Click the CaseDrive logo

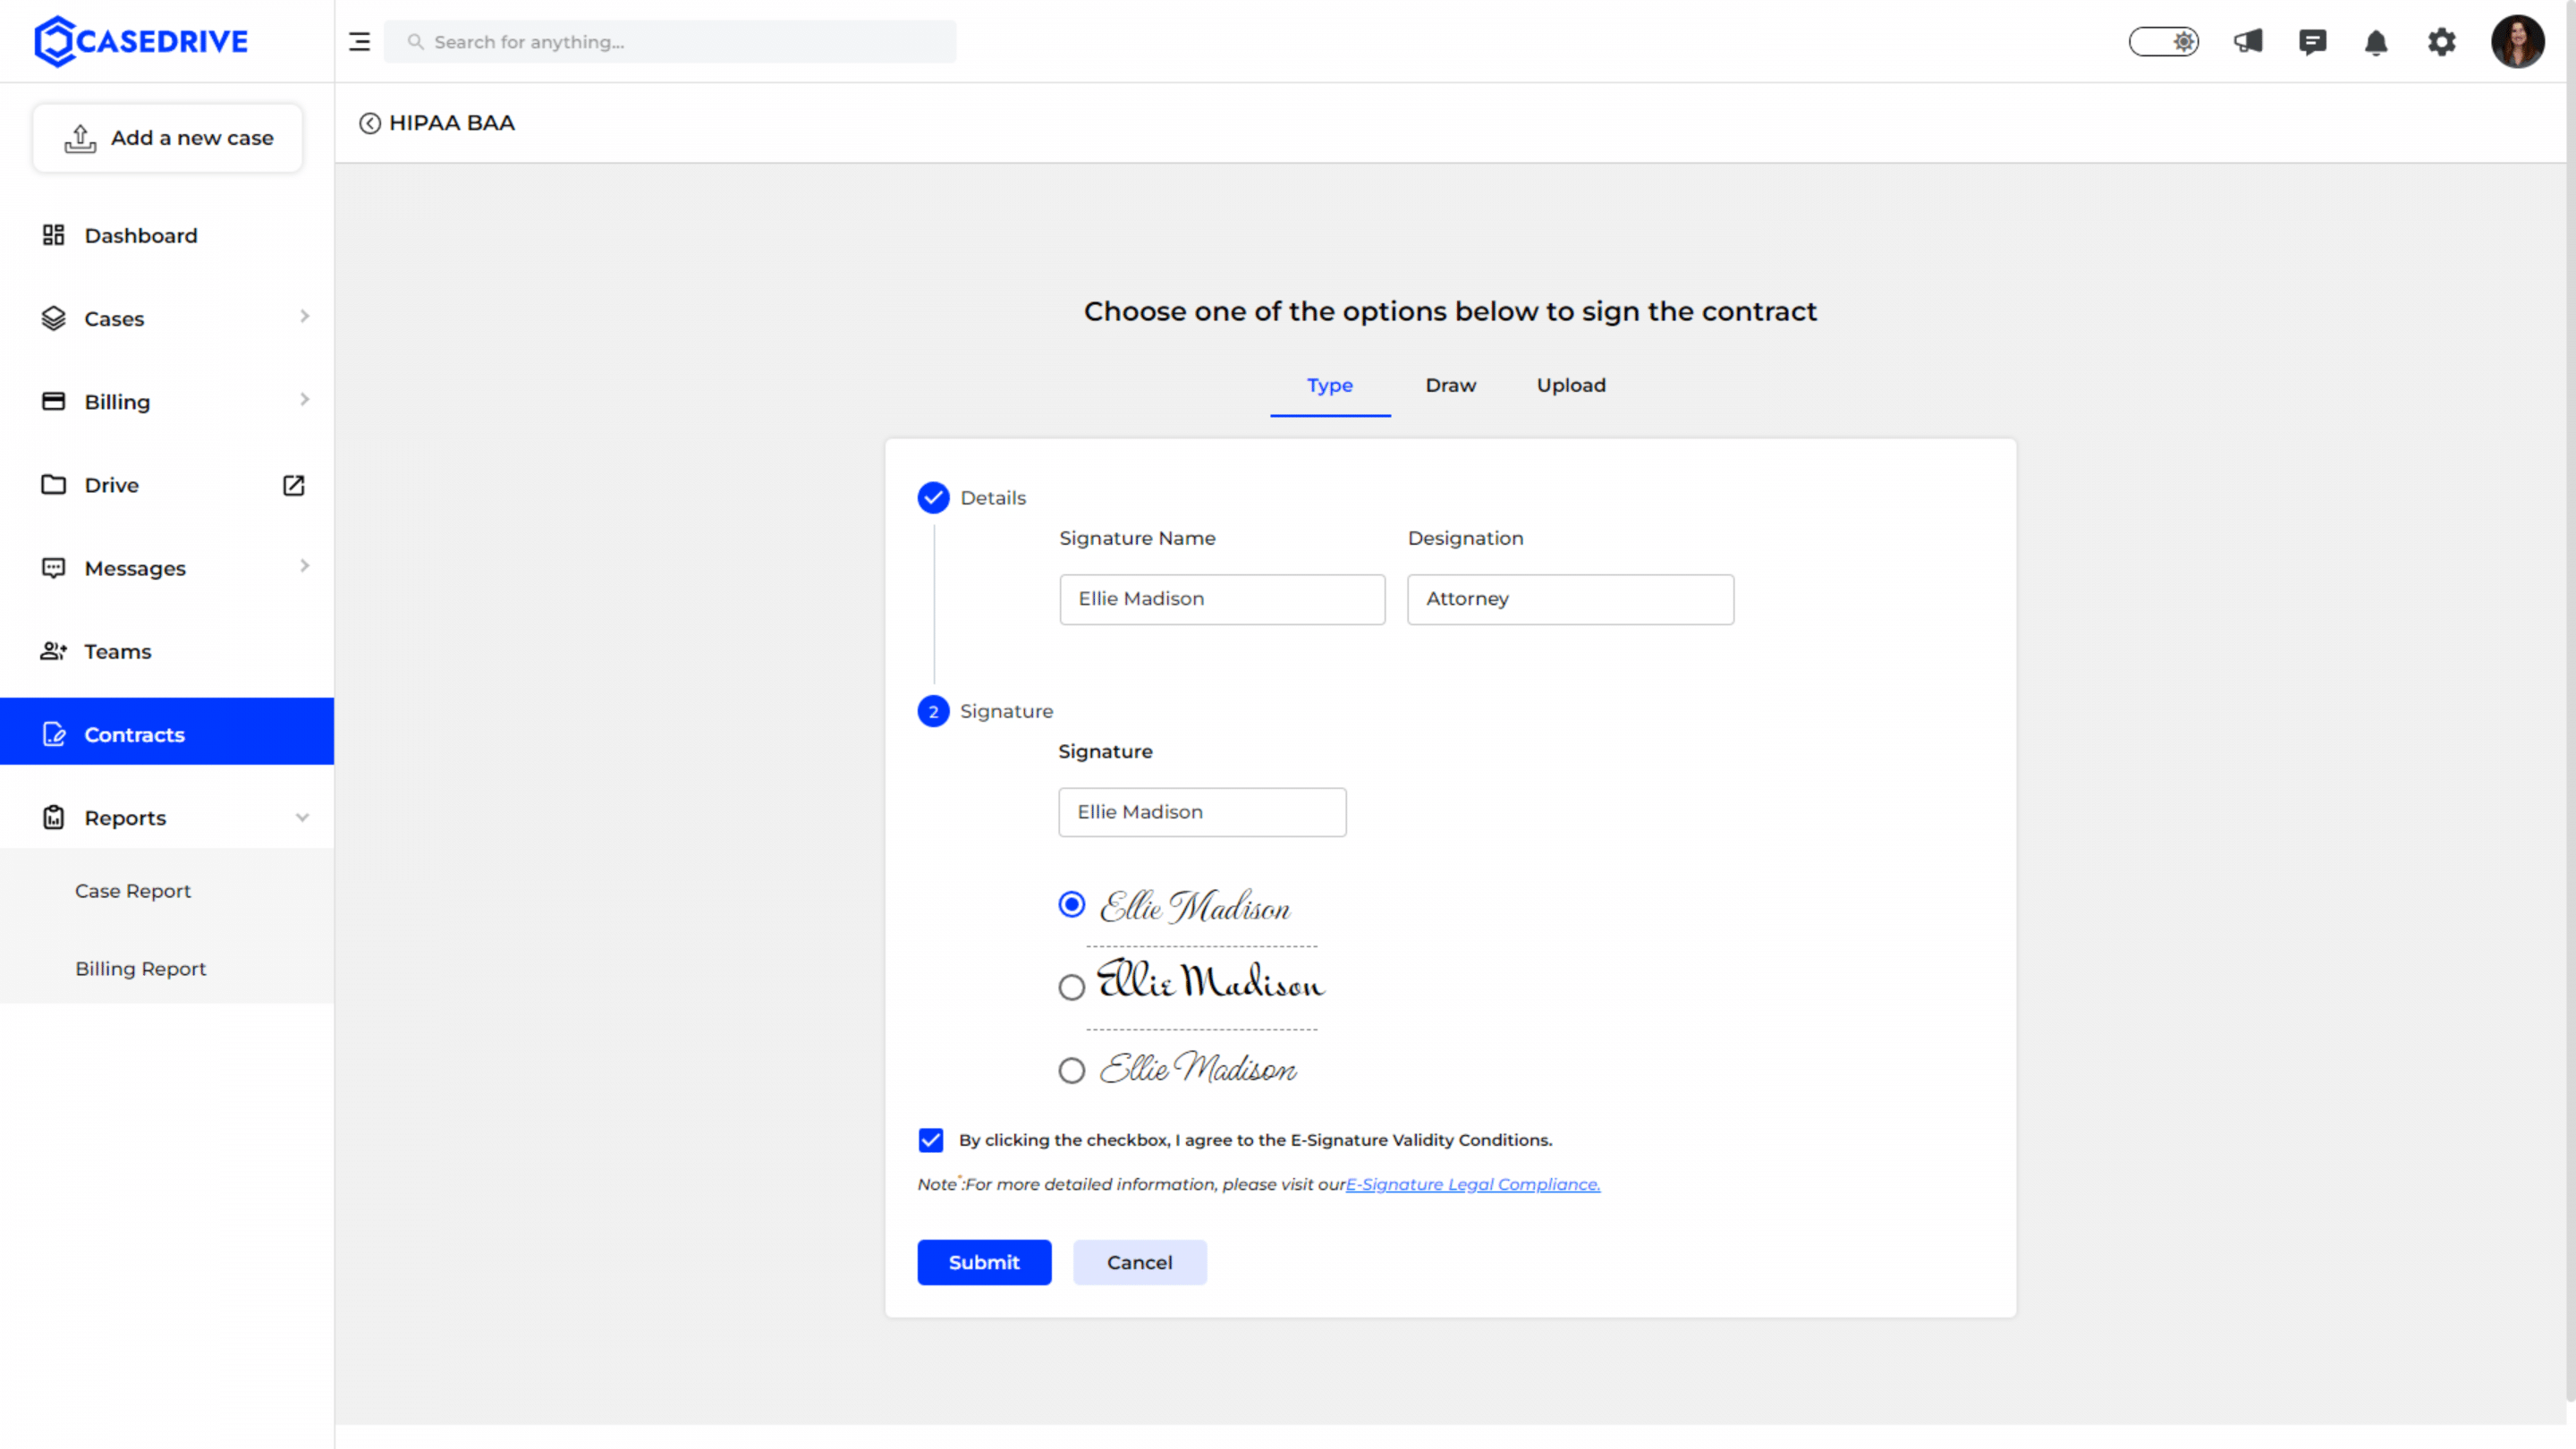(x=141, y=41)
